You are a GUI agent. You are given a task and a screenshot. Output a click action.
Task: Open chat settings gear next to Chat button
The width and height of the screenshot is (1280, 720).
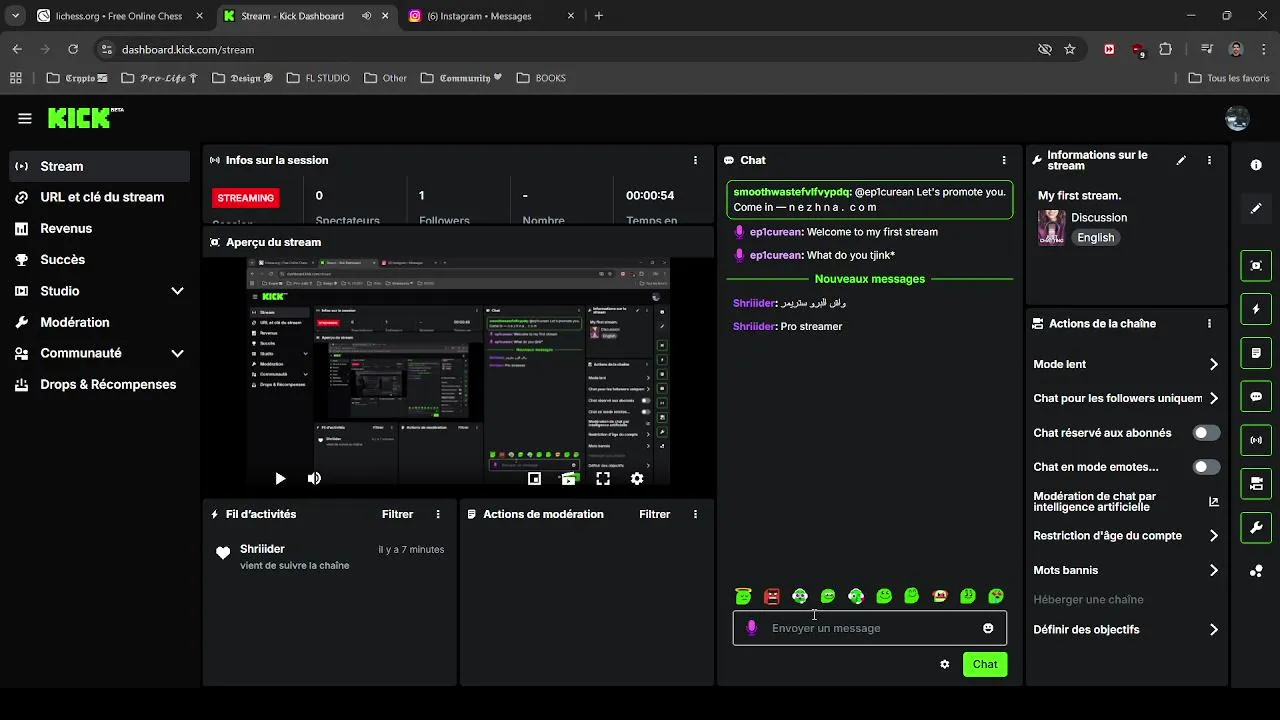coord(945,664)
